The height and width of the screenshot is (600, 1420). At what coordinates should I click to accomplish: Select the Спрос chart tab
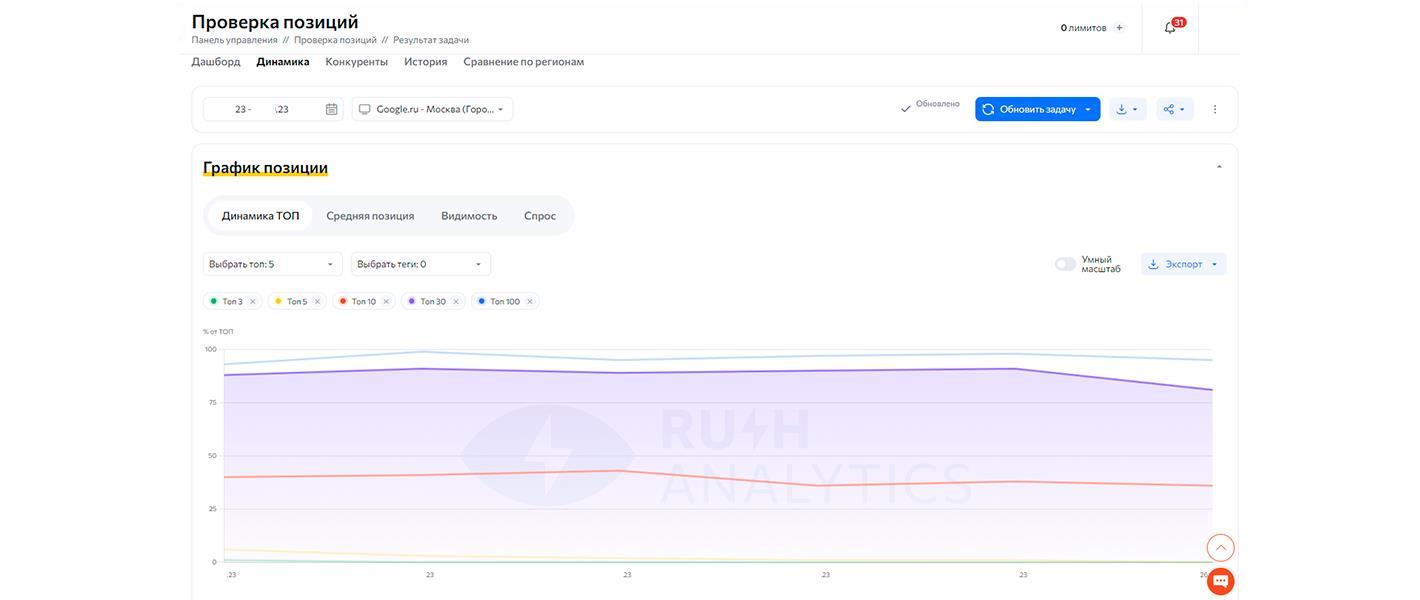coord(540,216)
